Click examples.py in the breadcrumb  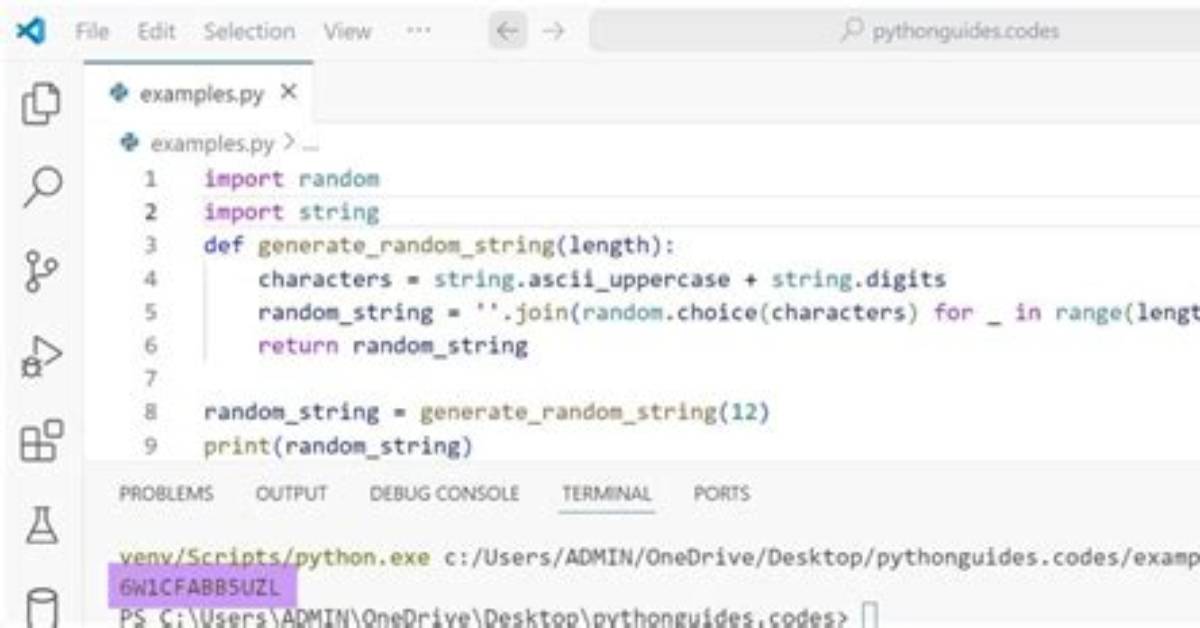coord(211,144)
